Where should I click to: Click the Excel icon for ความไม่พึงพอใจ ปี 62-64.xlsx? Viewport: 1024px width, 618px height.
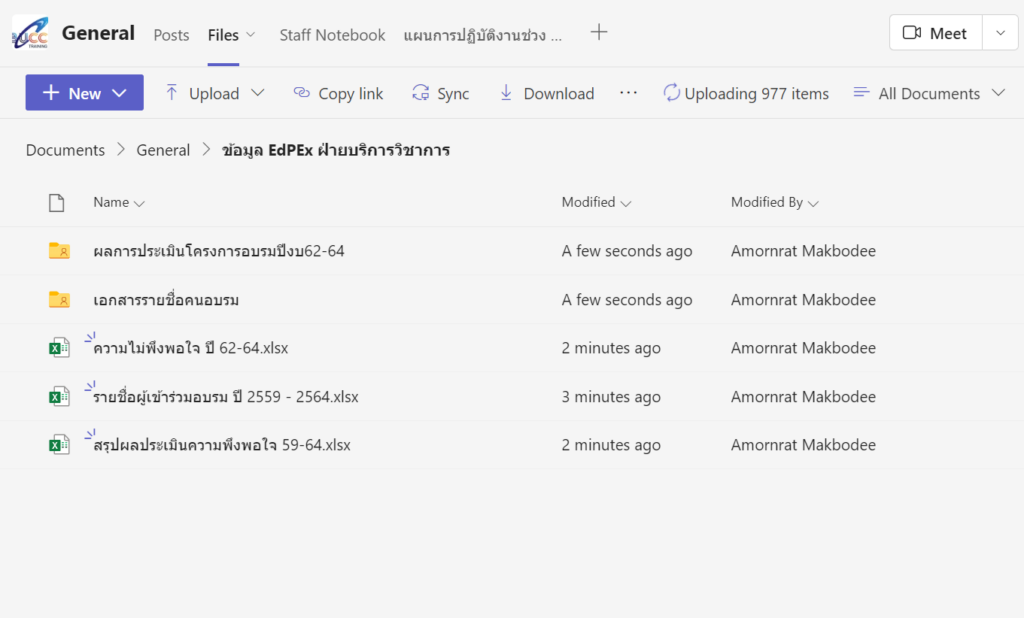click(x=60, y=348)
